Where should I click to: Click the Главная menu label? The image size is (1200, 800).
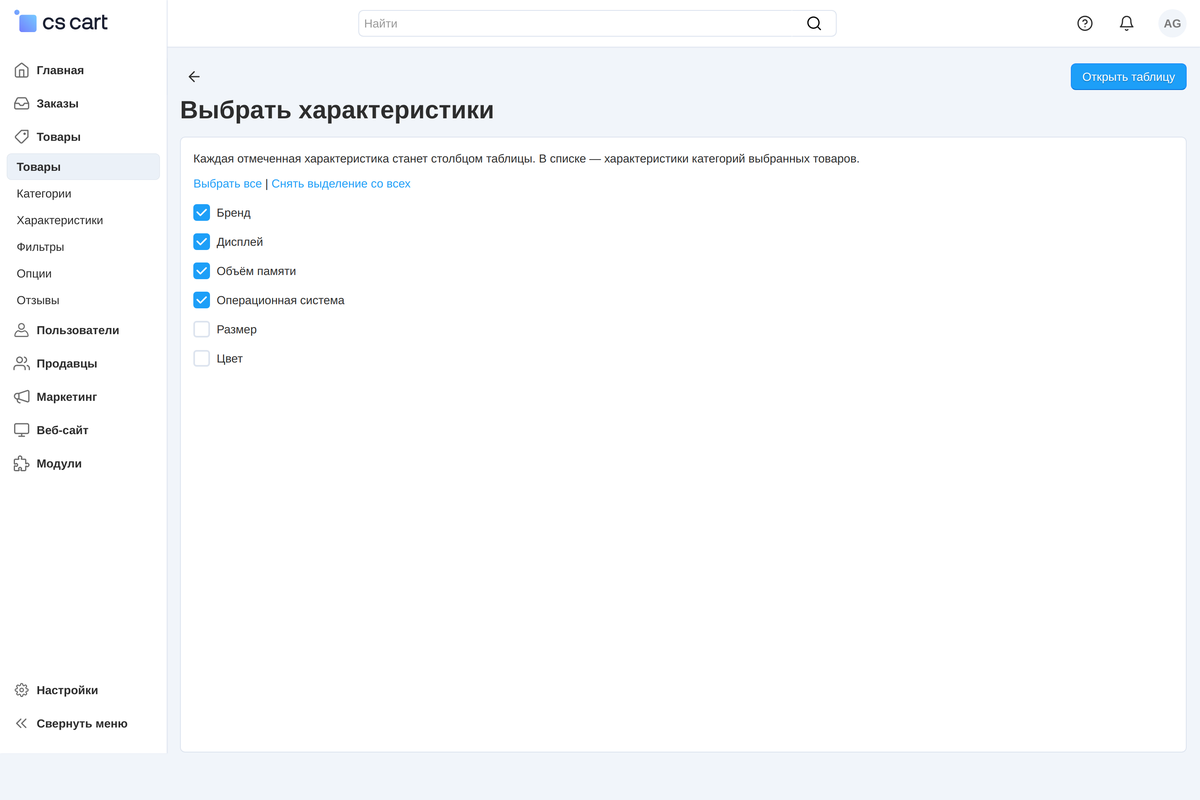60,70
